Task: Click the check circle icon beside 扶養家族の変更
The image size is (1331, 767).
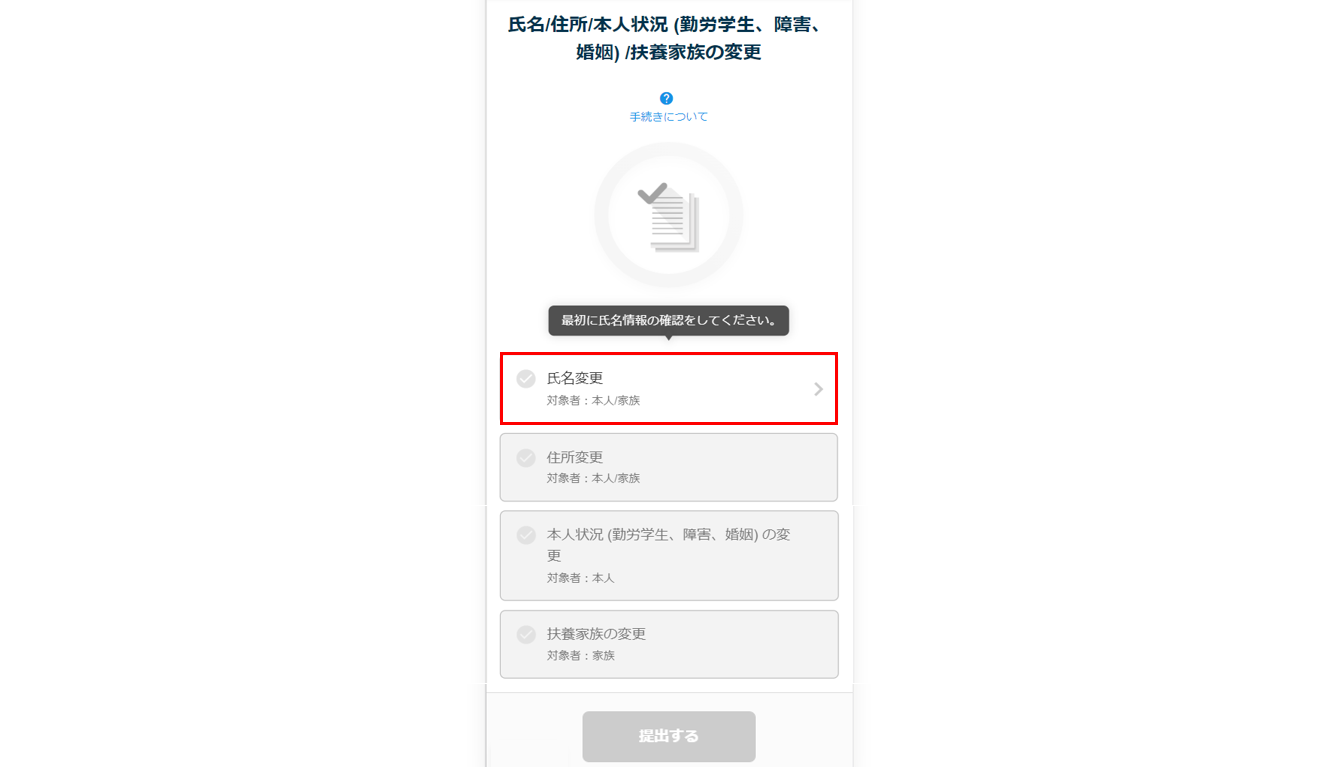Action: pos(526,634)
